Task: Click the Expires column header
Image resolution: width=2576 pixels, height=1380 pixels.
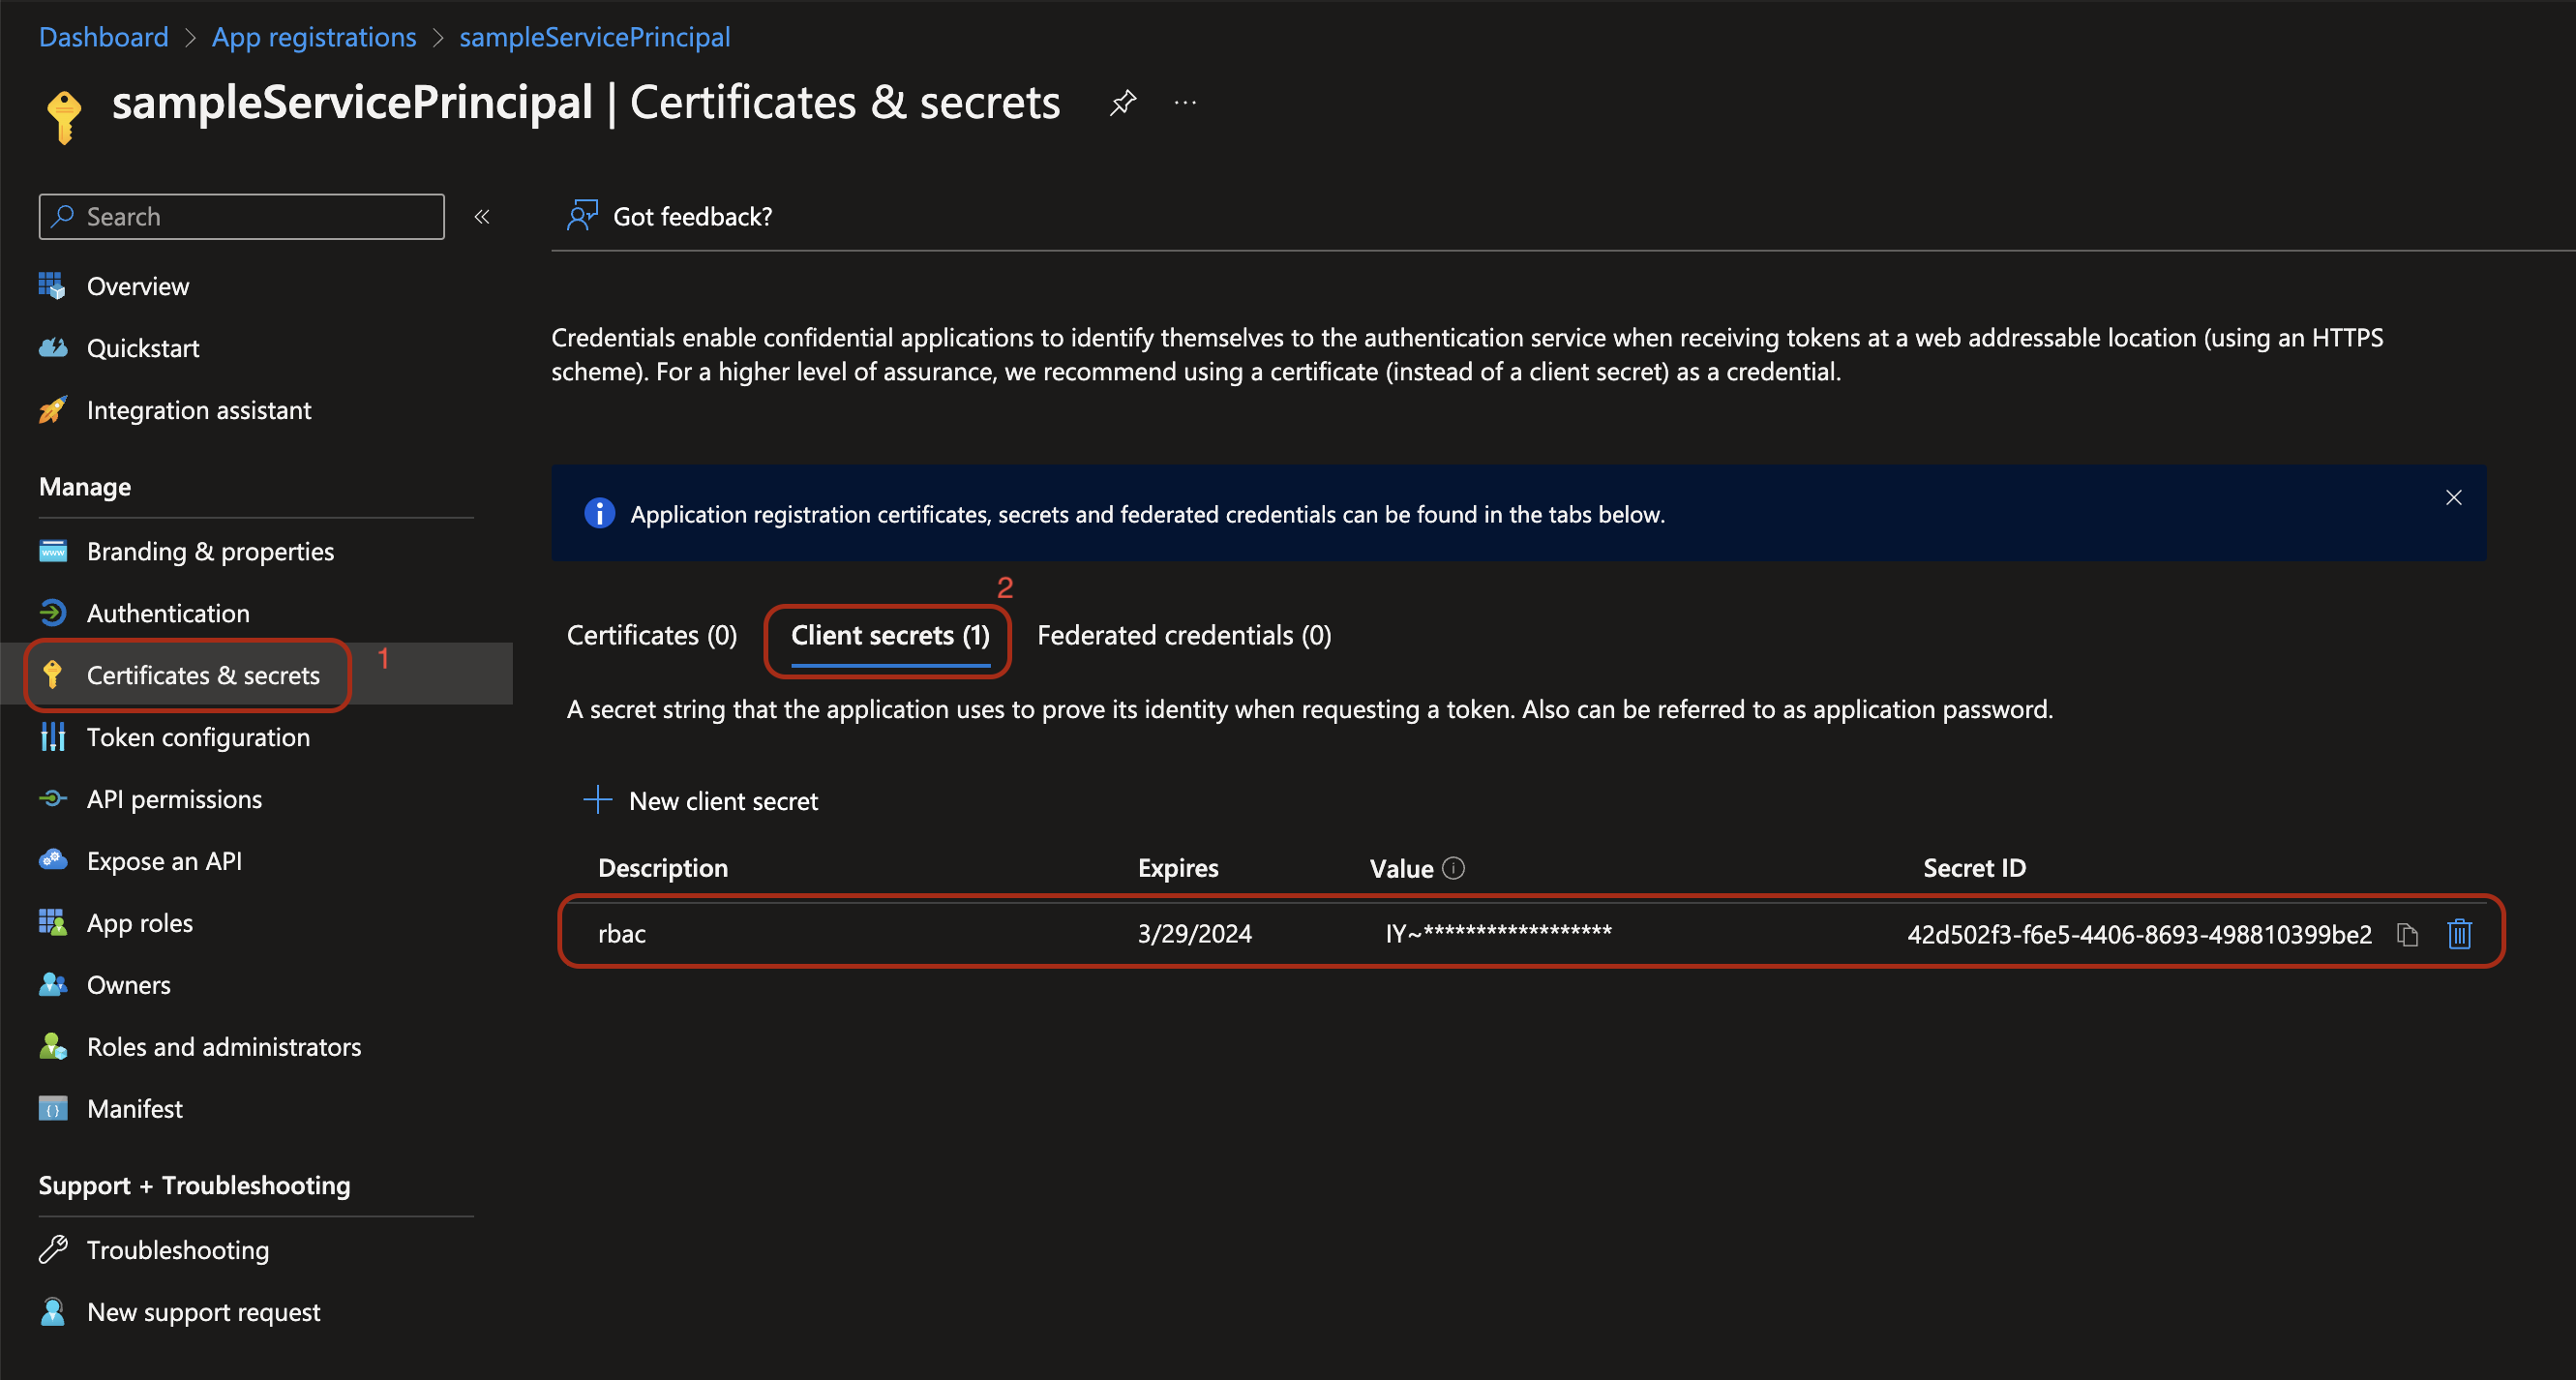Action: (x=1178, y=868)
